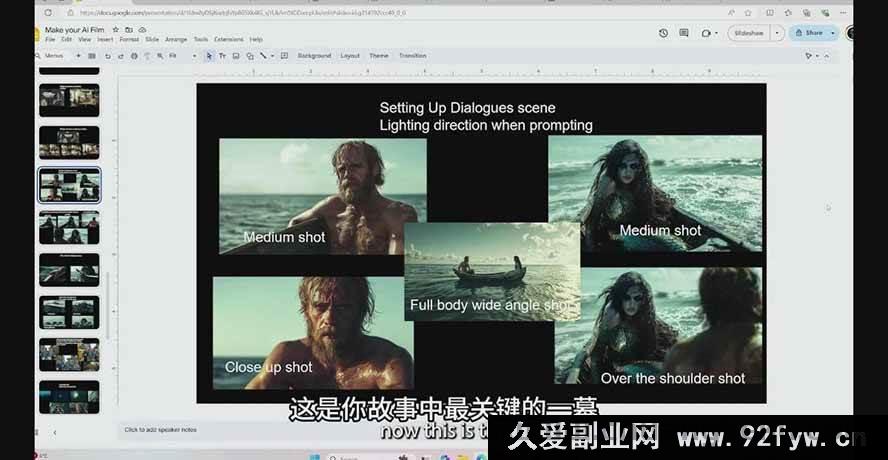
Task: Click the print icon in toolbar
Action: click(135, 56)
